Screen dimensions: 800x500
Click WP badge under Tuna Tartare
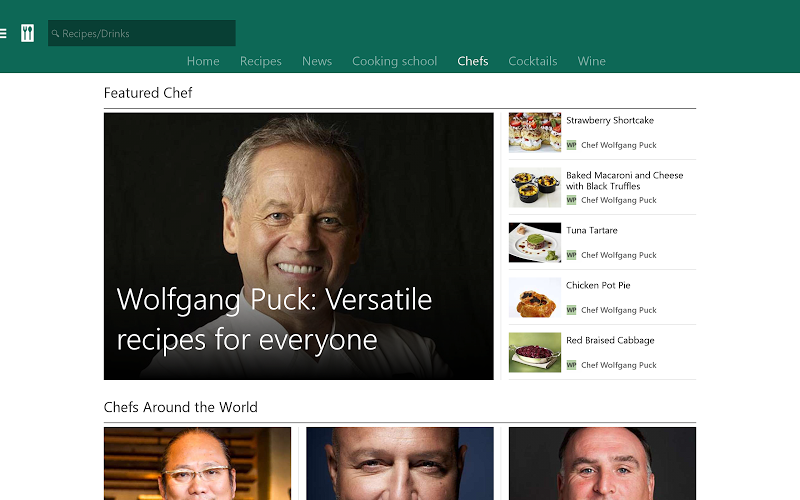[572, 255]
